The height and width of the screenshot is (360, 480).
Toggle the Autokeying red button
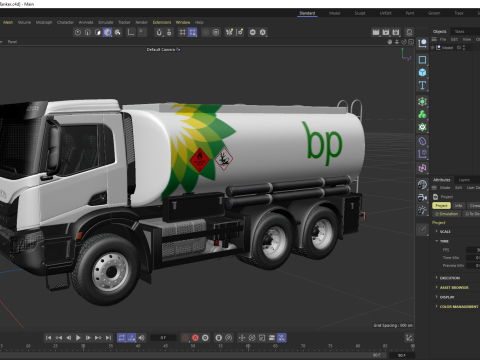pyautogui.click(x=195, y=338)
